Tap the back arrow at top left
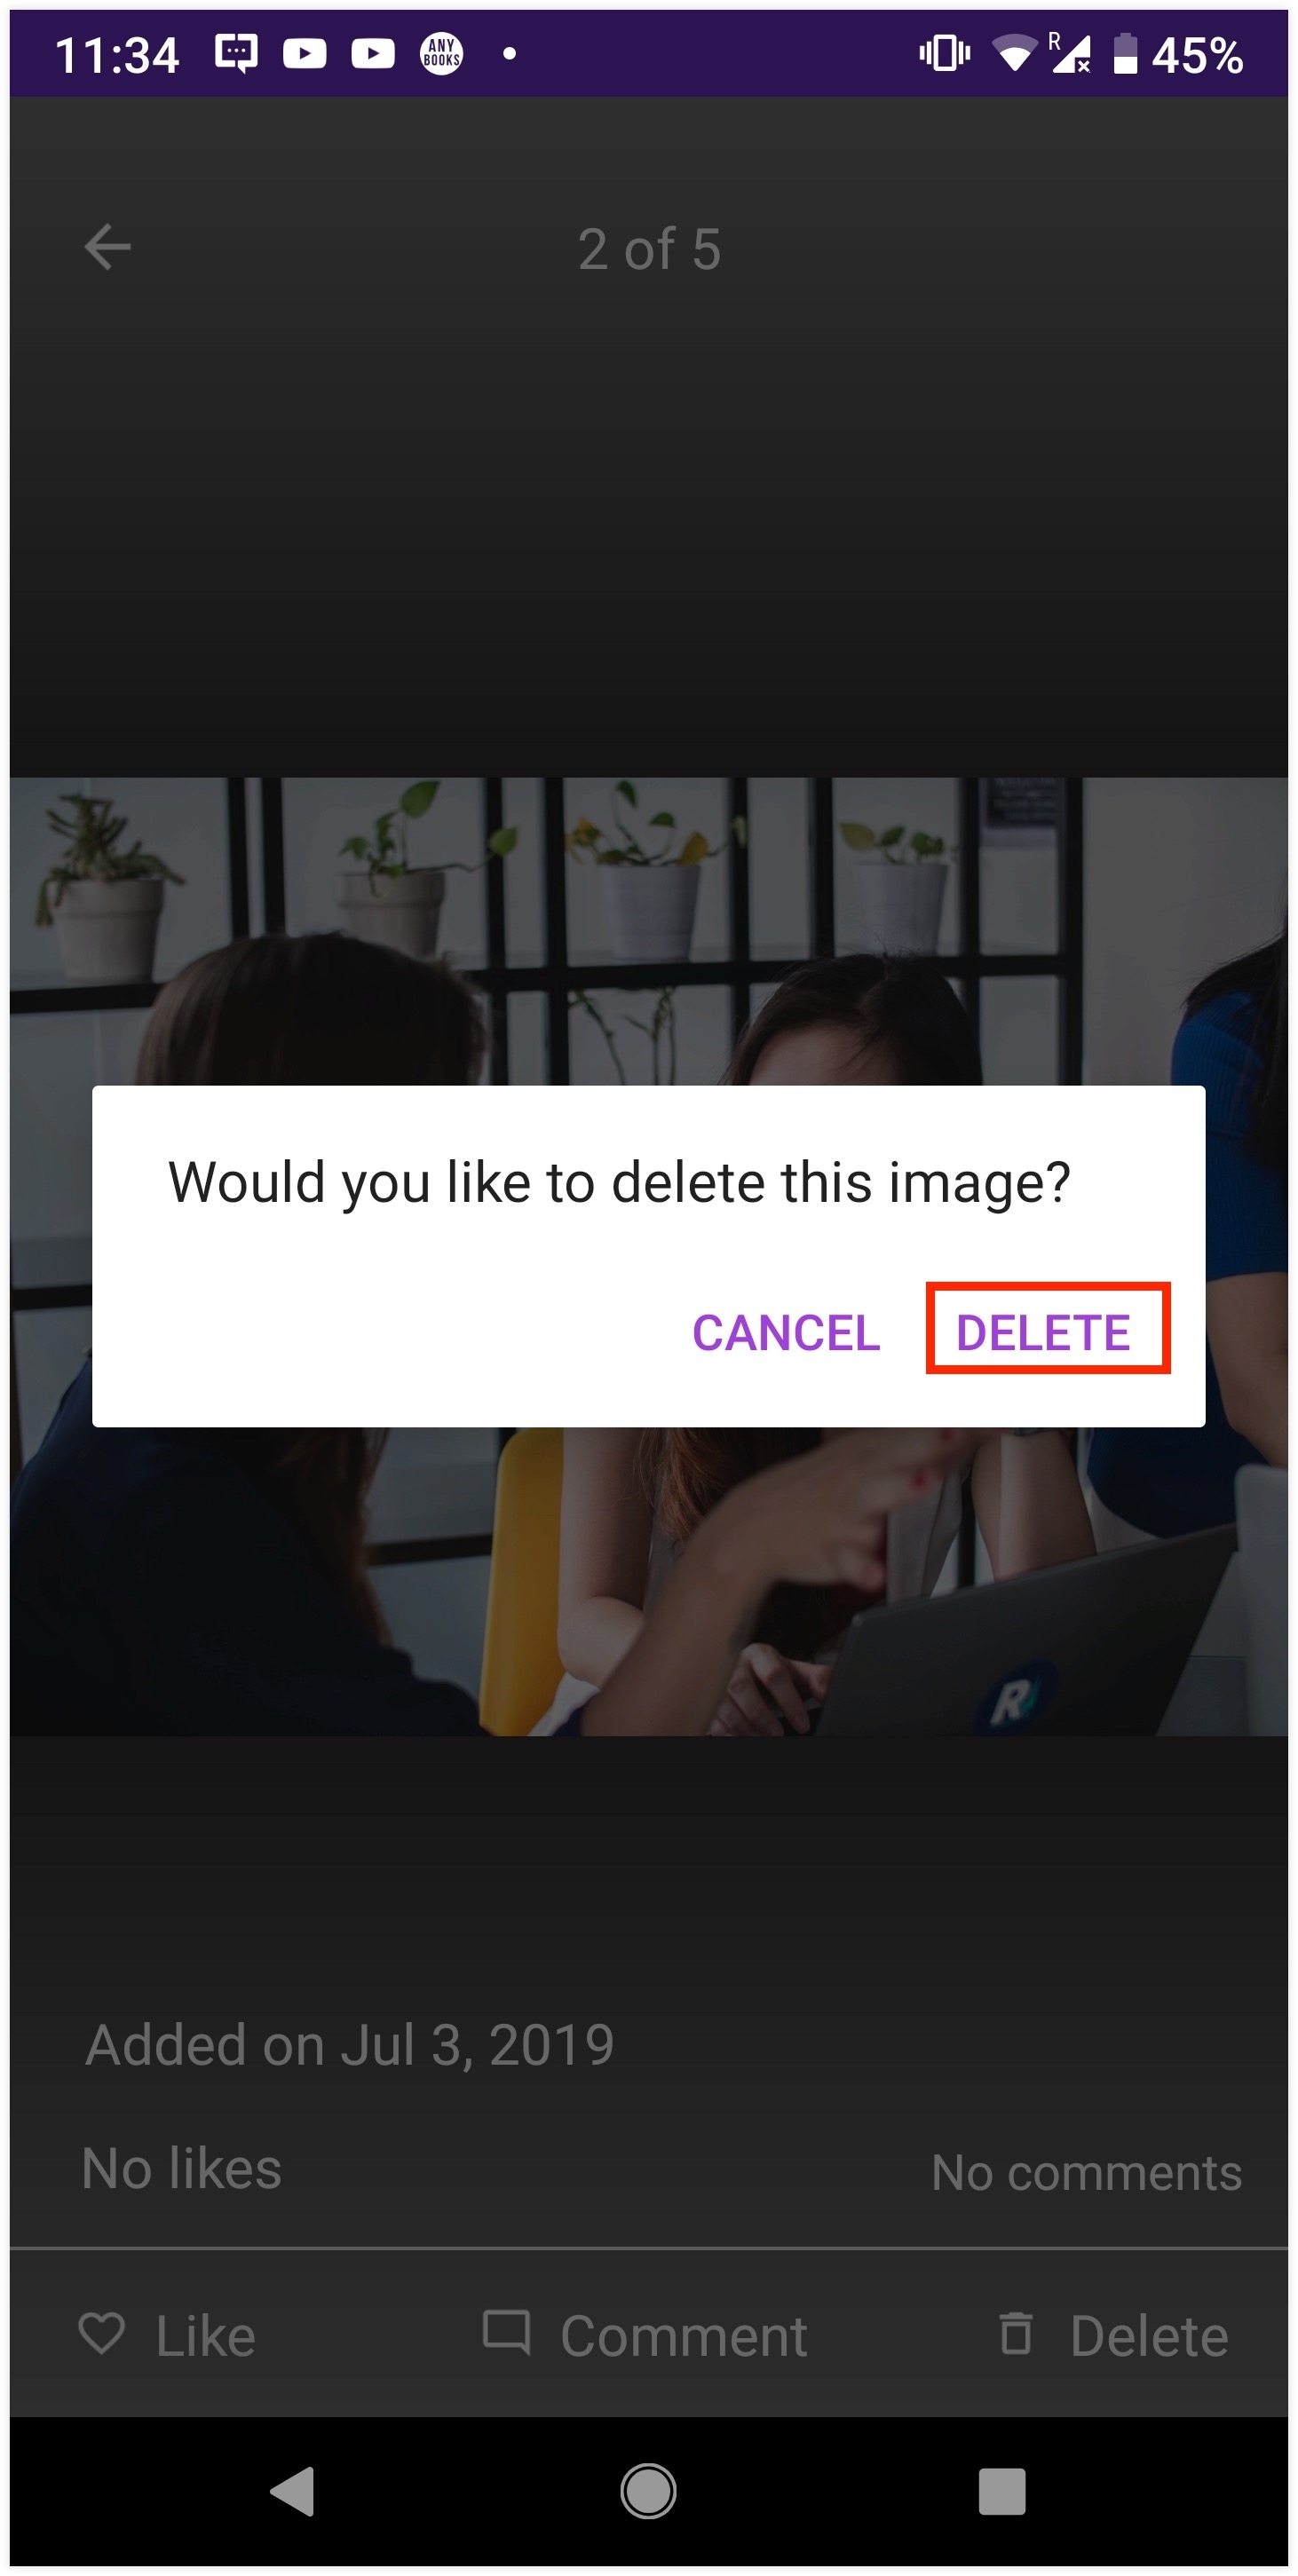 point(107,247)
